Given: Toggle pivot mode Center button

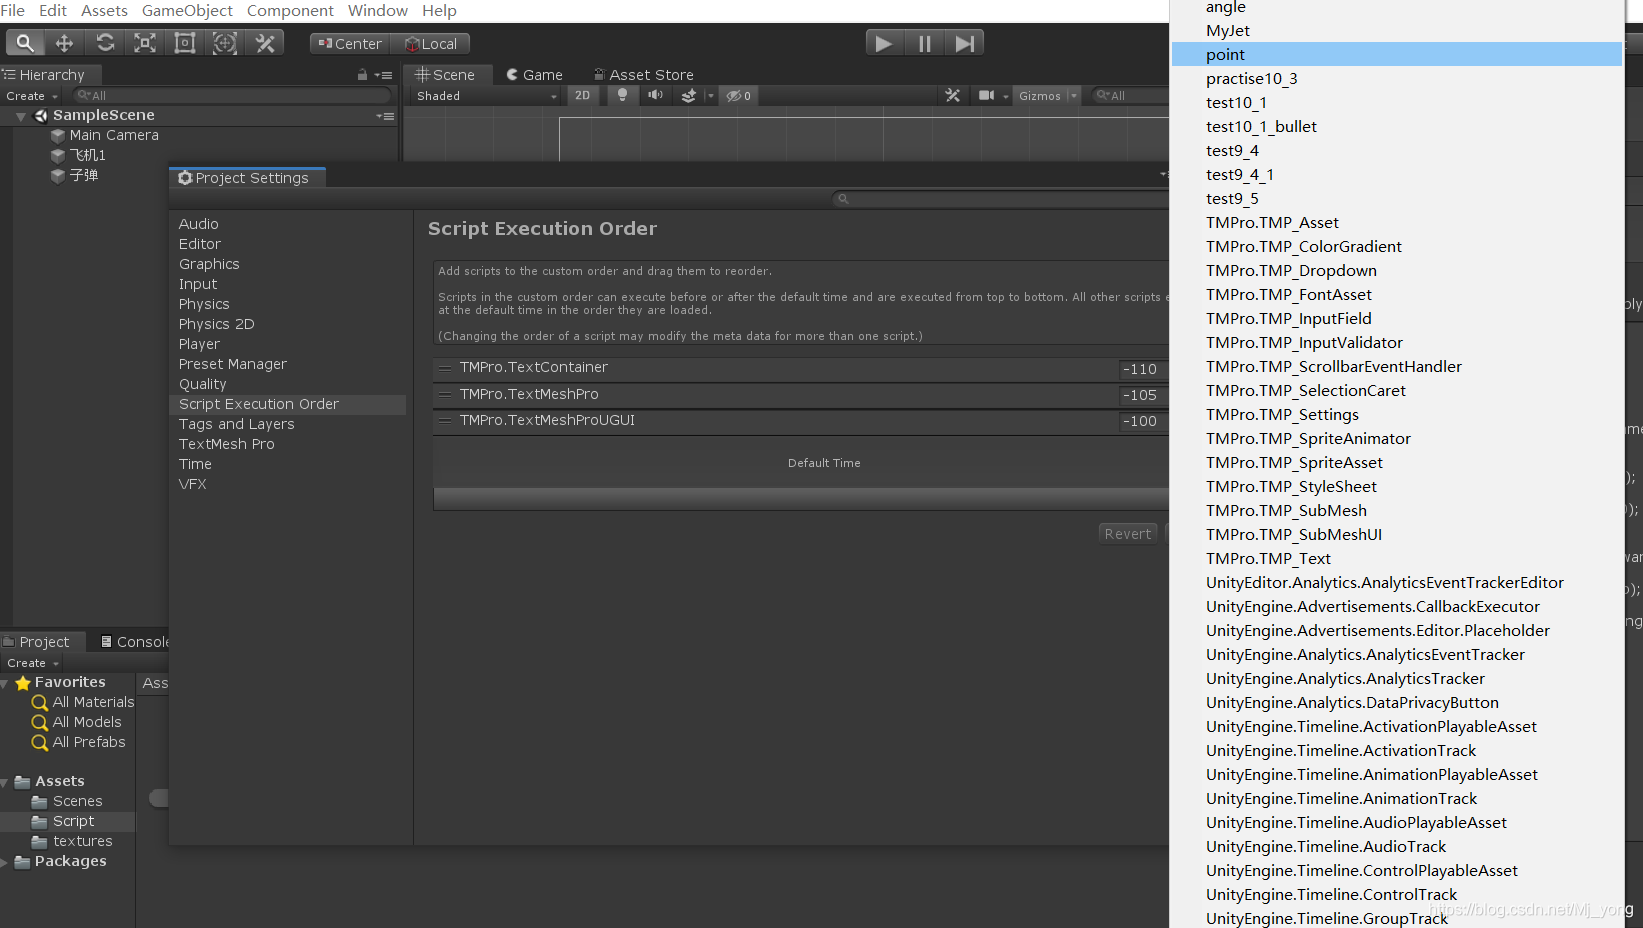Looking at the screenshot, I should pos(350,44).
